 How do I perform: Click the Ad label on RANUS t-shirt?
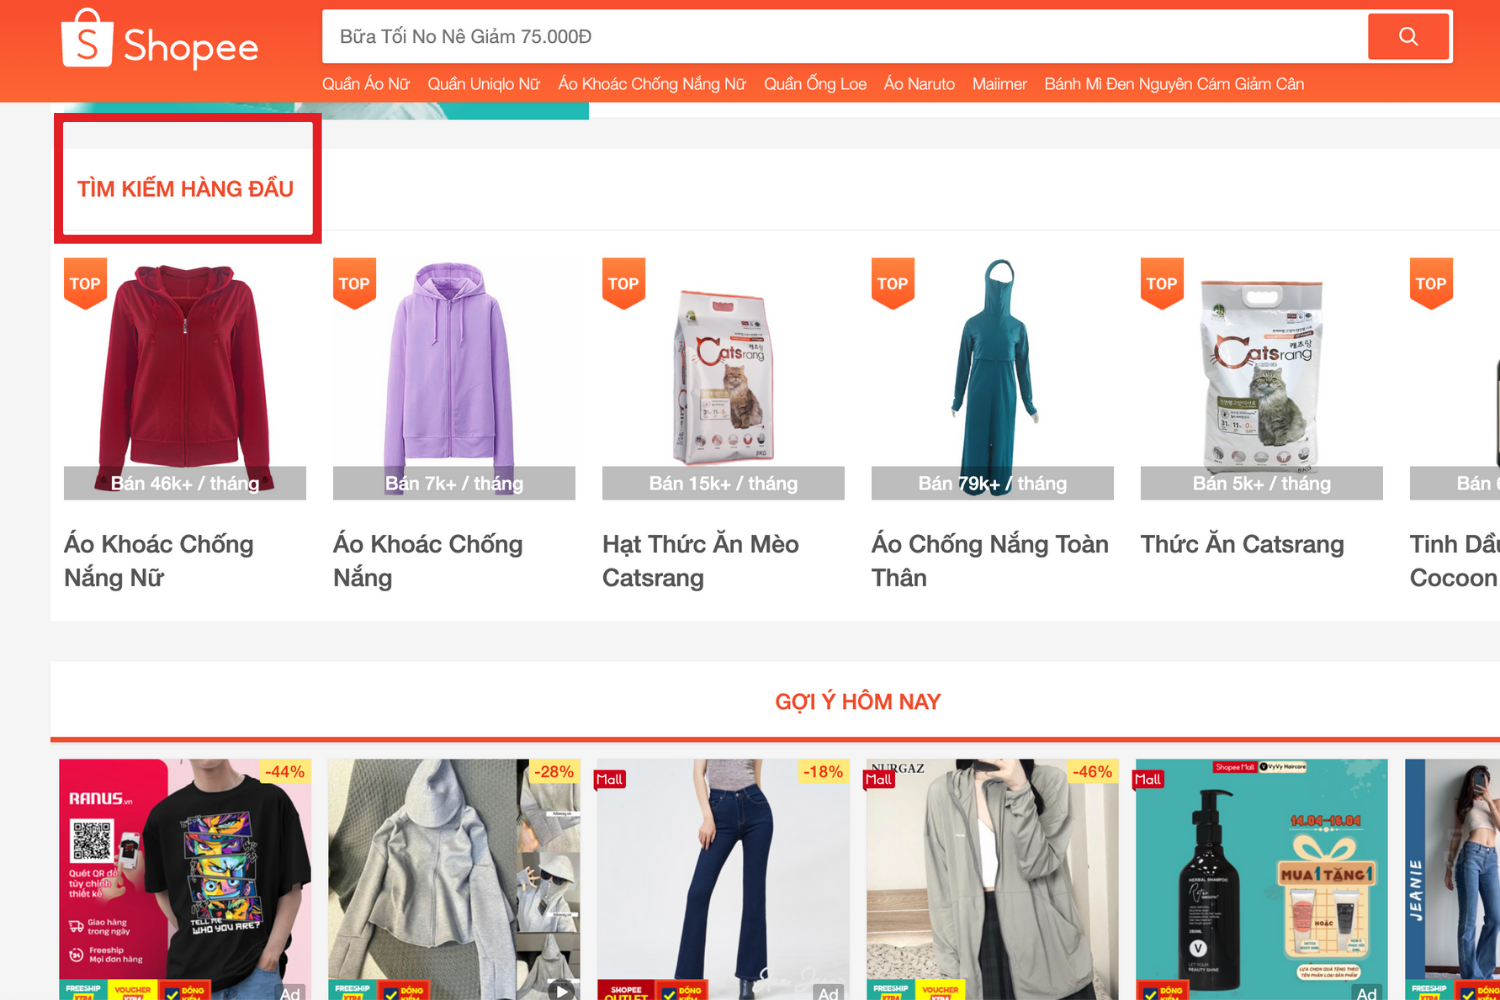(290, 993)
